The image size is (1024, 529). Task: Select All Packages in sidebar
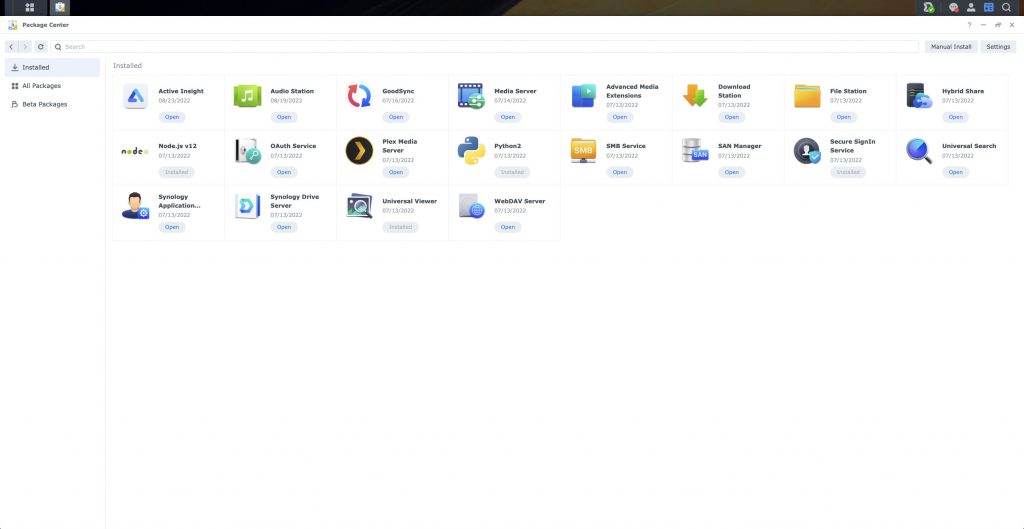[x=52, y=86]
